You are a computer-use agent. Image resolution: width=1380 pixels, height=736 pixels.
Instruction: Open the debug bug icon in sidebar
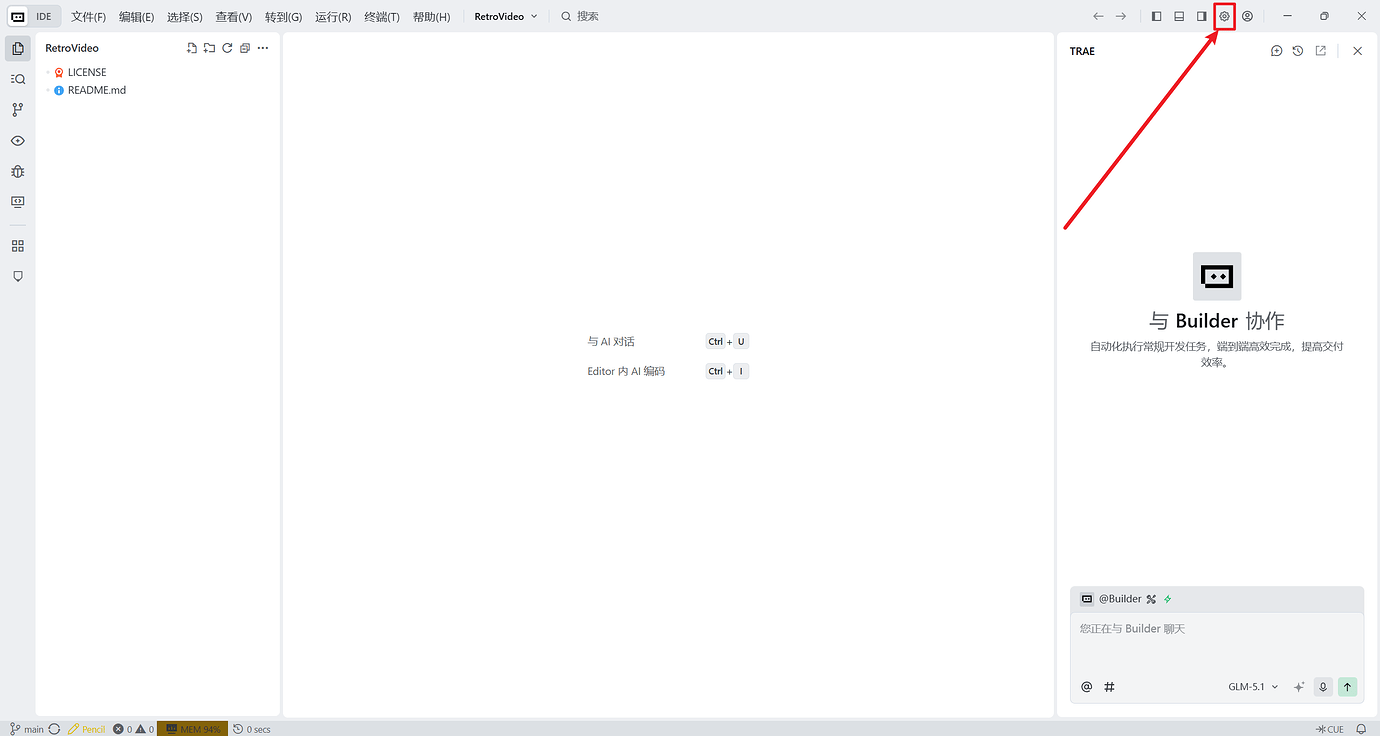(x=18, y=171)
